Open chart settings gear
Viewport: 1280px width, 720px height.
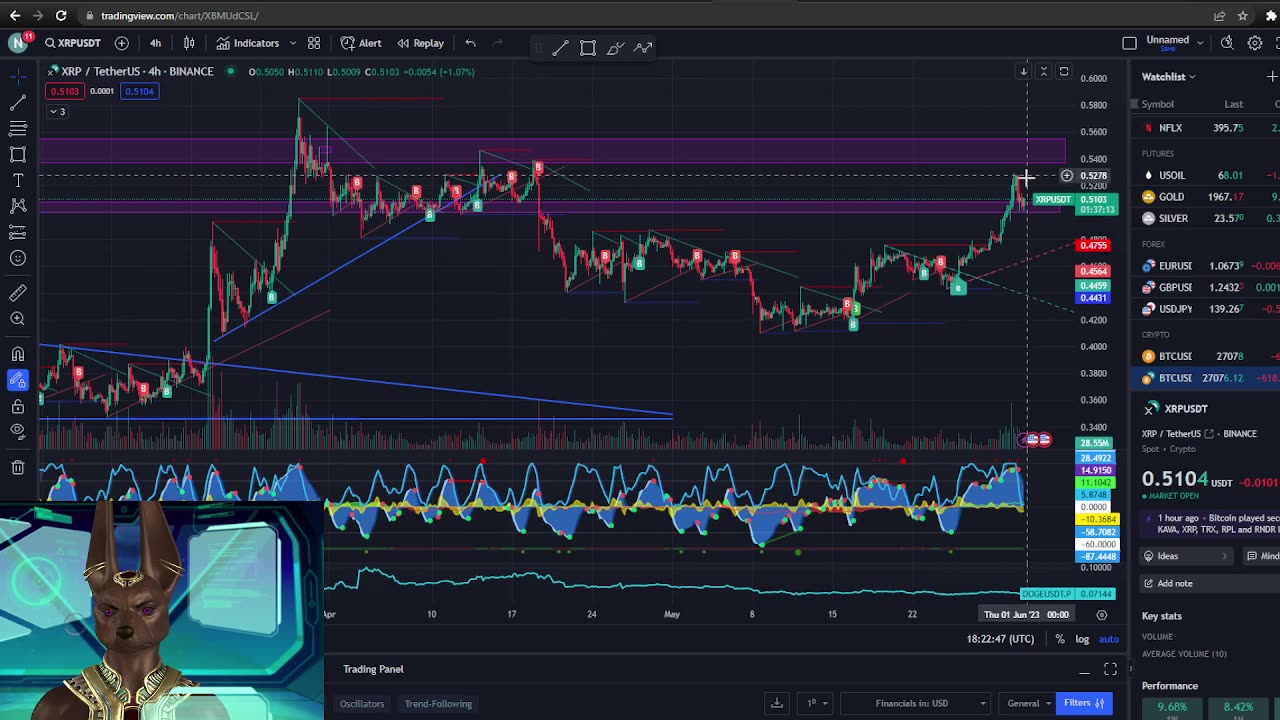[x=1255, y=43]
